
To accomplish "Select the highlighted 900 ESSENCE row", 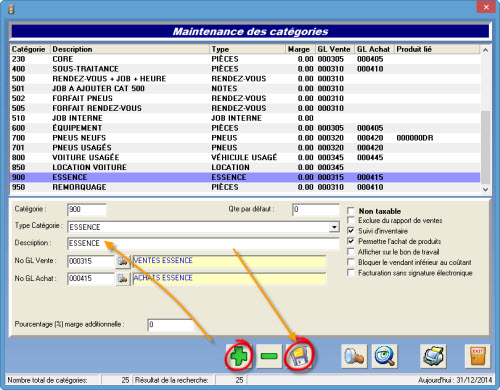I will point(245,177).
